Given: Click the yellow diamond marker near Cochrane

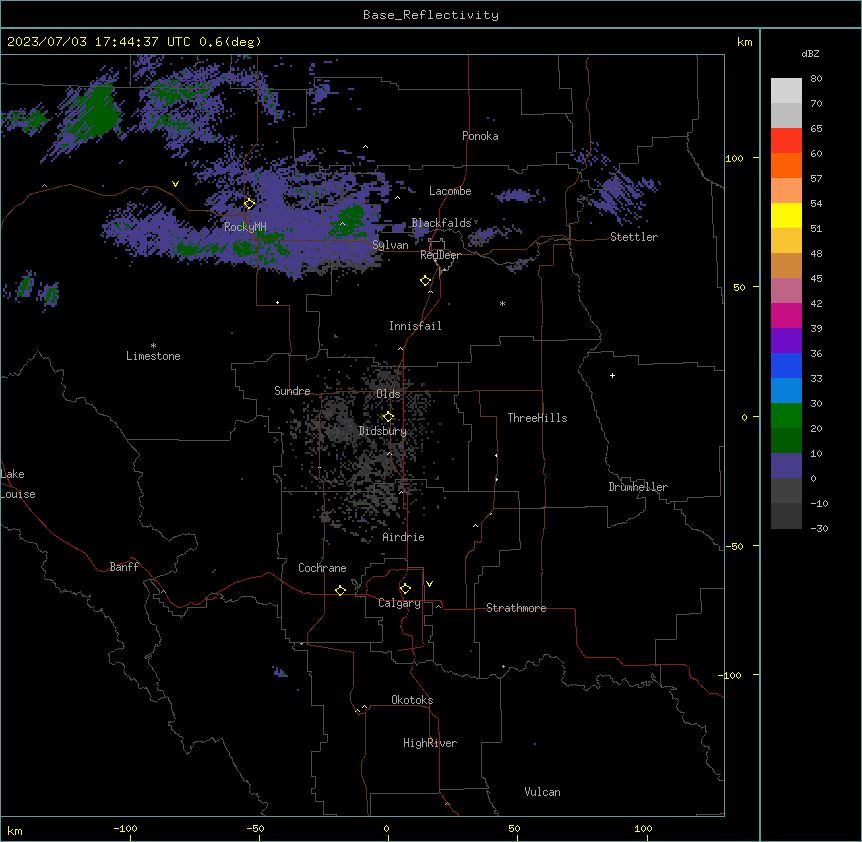Looking at the screenshot, I should [x=340, y=590].
